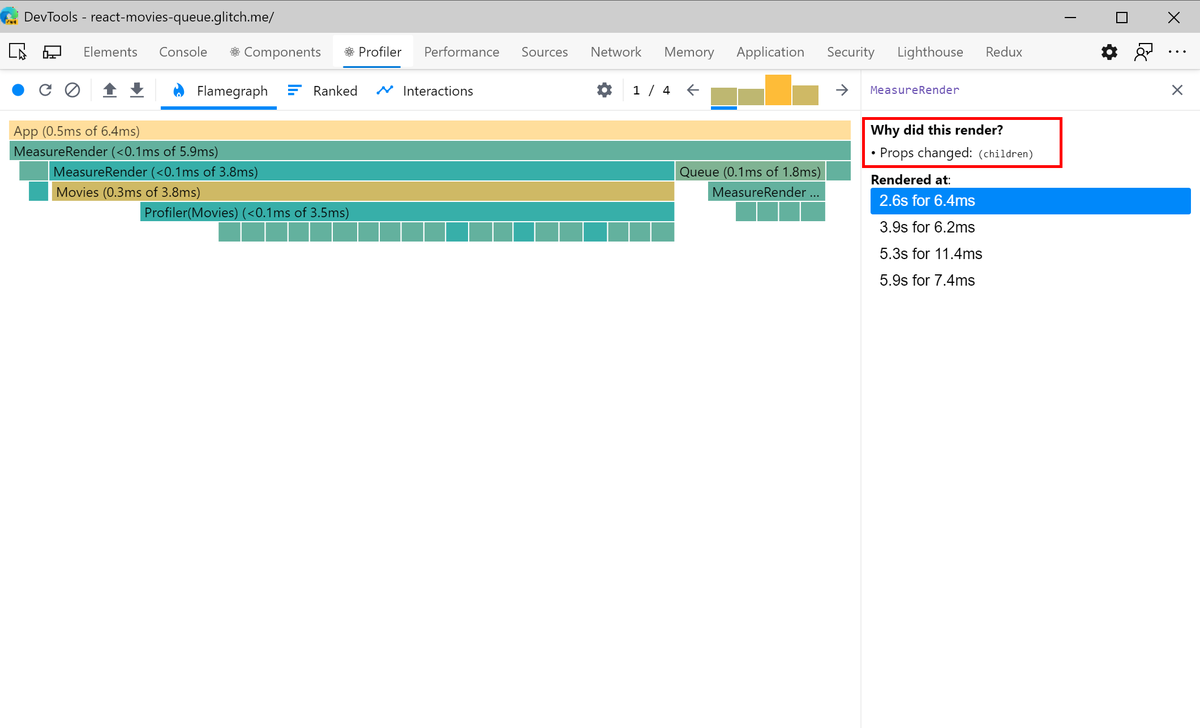The image size is (1200, 728).
Task: Toggle the device emulation toolbar
Action: [52, 51]
